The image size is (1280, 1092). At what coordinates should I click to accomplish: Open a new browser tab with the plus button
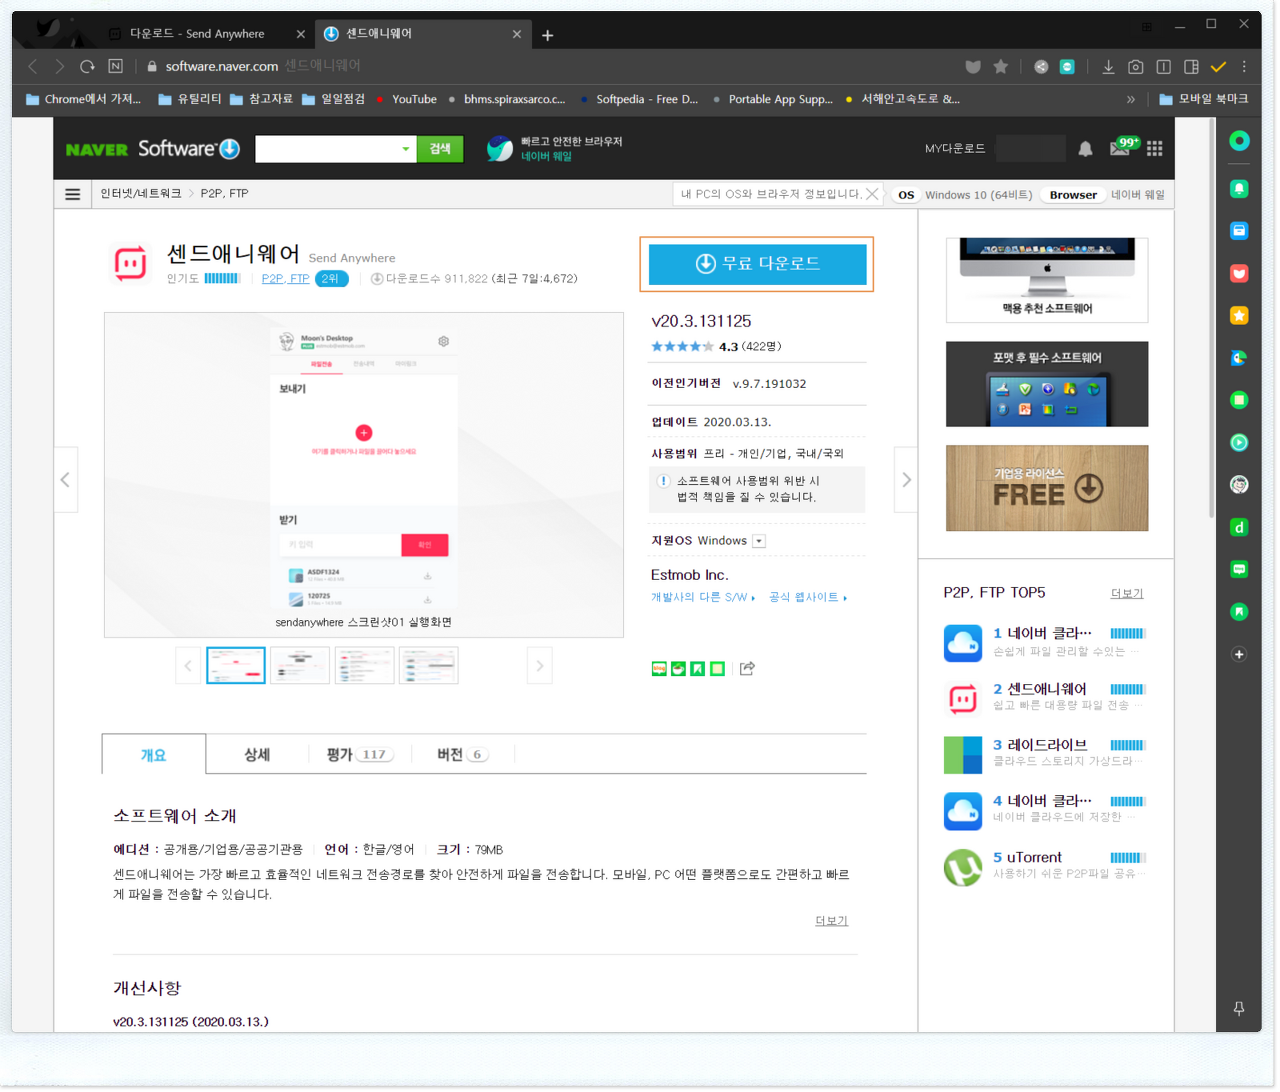[548, 35]
